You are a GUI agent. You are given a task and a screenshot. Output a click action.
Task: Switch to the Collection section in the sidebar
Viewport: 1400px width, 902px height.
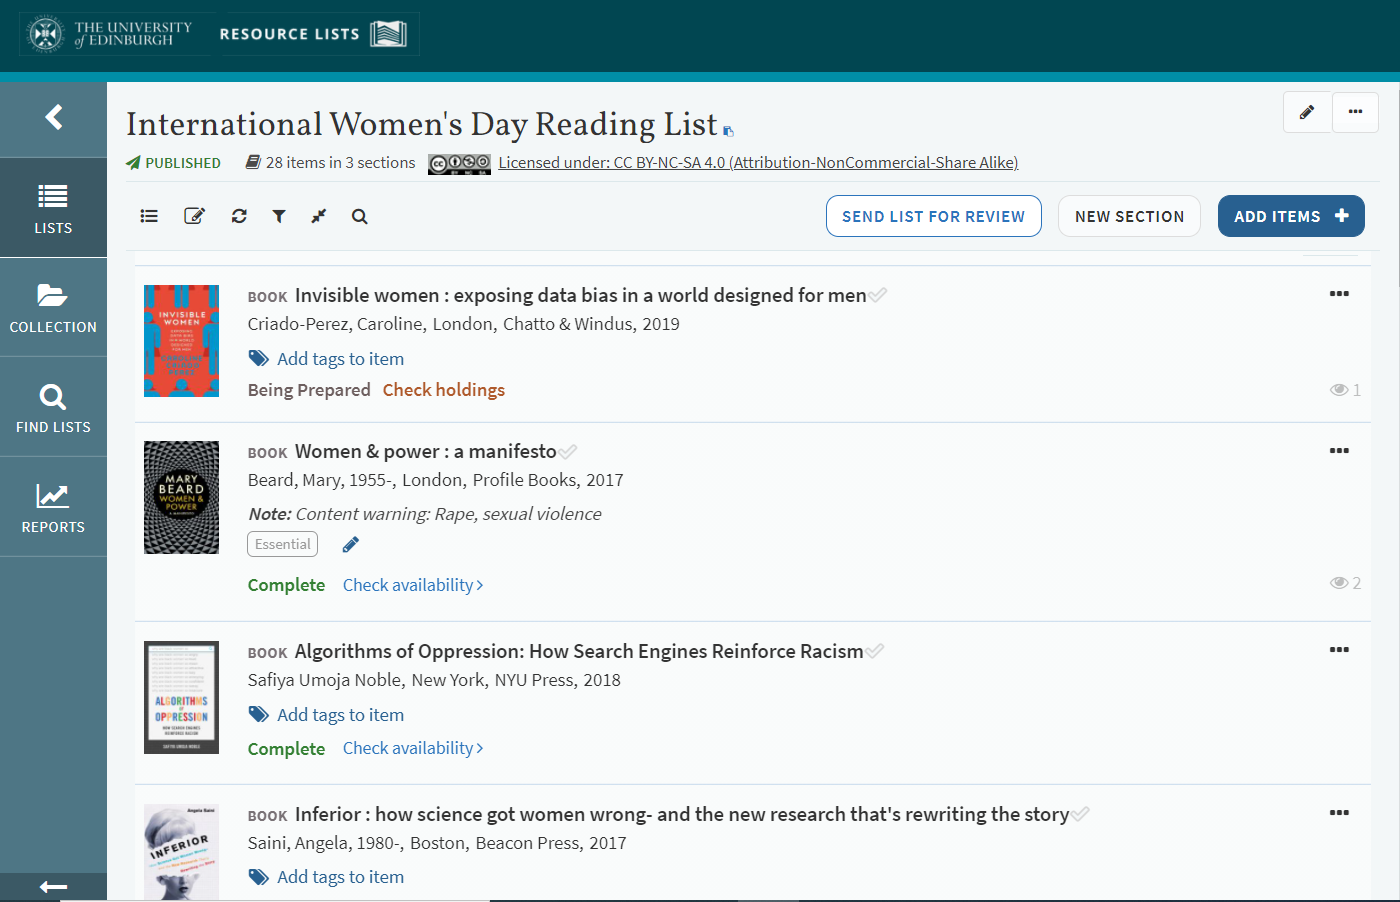pos(53,308)
